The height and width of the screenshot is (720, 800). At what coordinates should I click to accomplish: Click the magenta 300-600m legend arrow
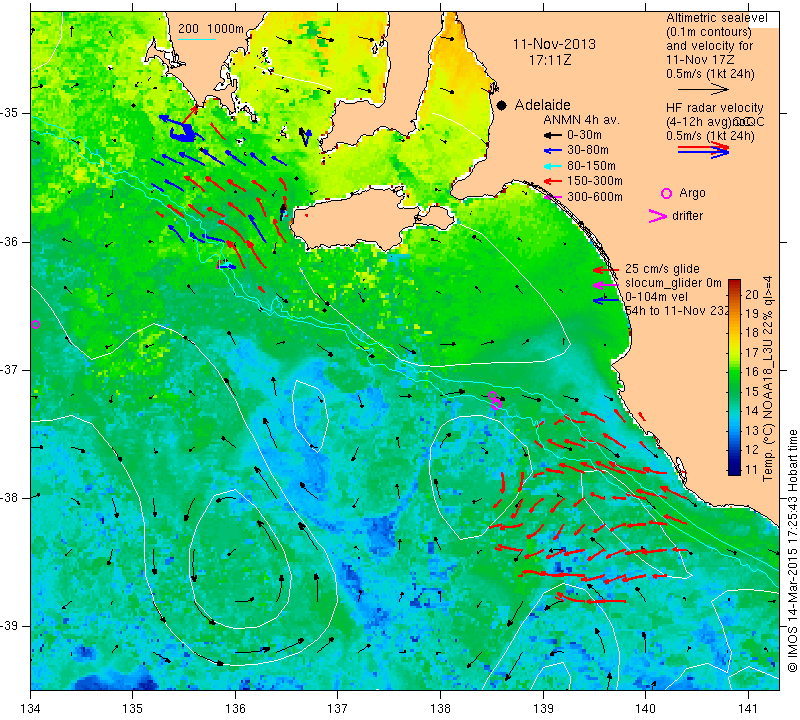(553, 197)
